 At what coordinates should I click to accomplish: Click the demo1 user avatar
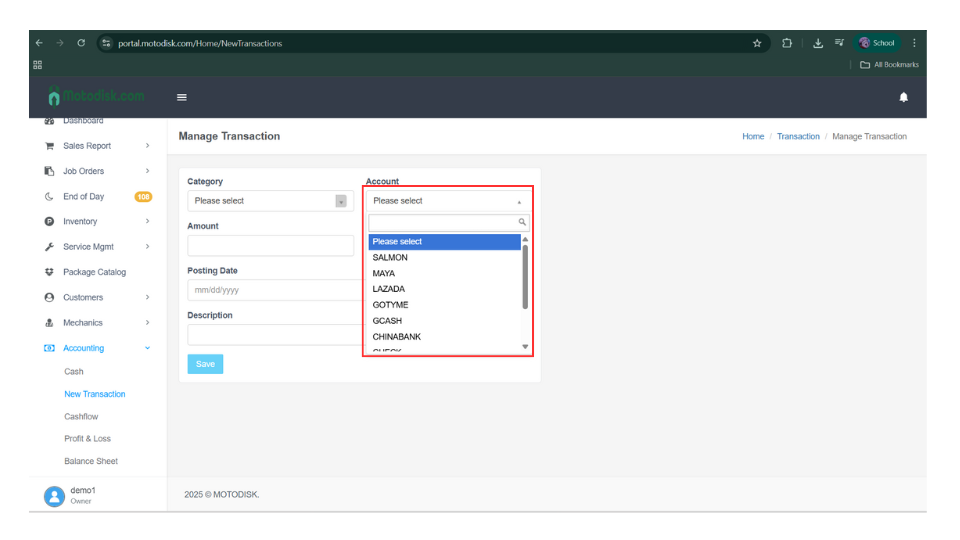tap(54, 496)
